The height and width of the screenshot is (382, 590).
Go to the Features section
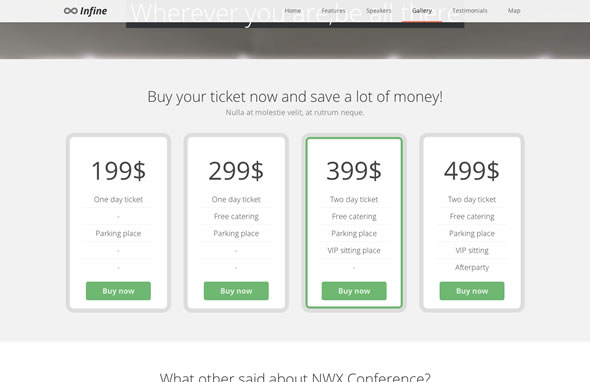pyautogui.click(x=333, y=11)
